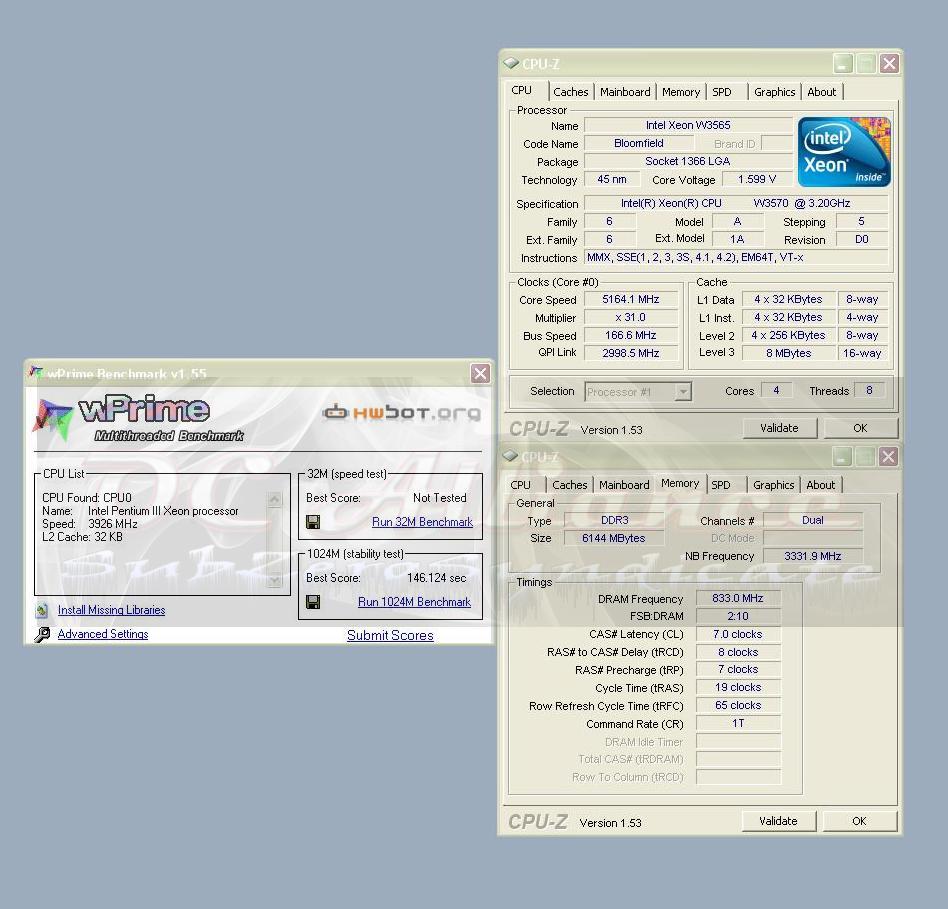Open Graphics tab in lower CPU-Z window

pos(773,485)
